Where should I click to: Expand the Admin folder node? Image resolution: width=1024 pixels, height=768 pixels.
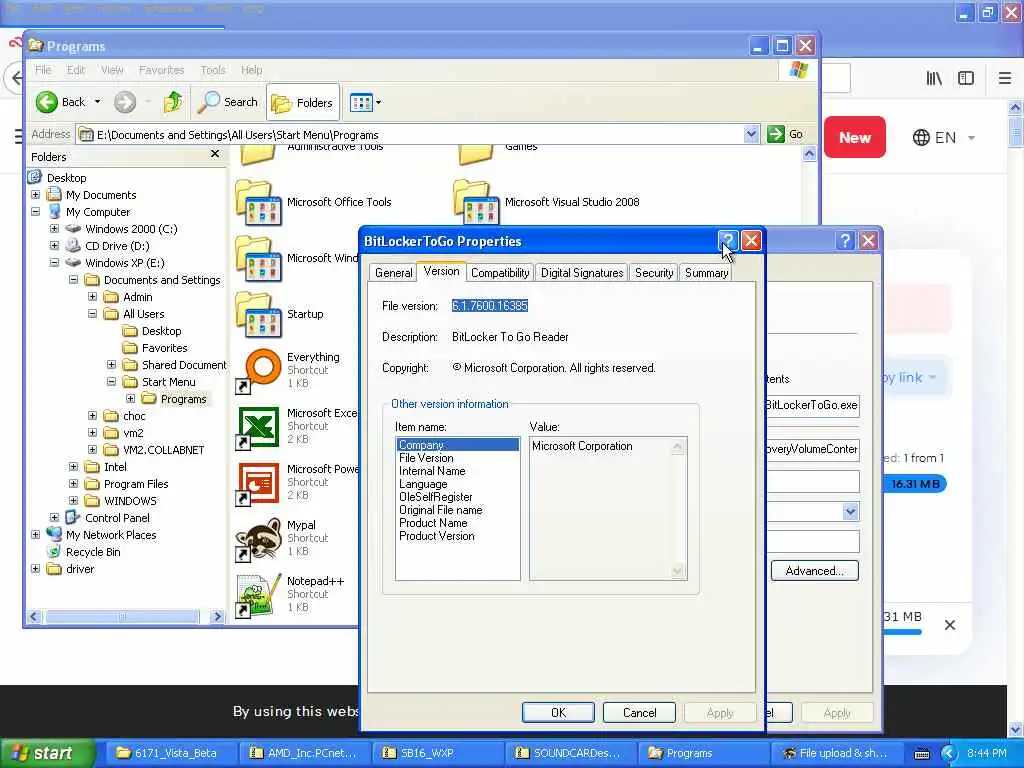pyautogui.click(x=92, y=296)
